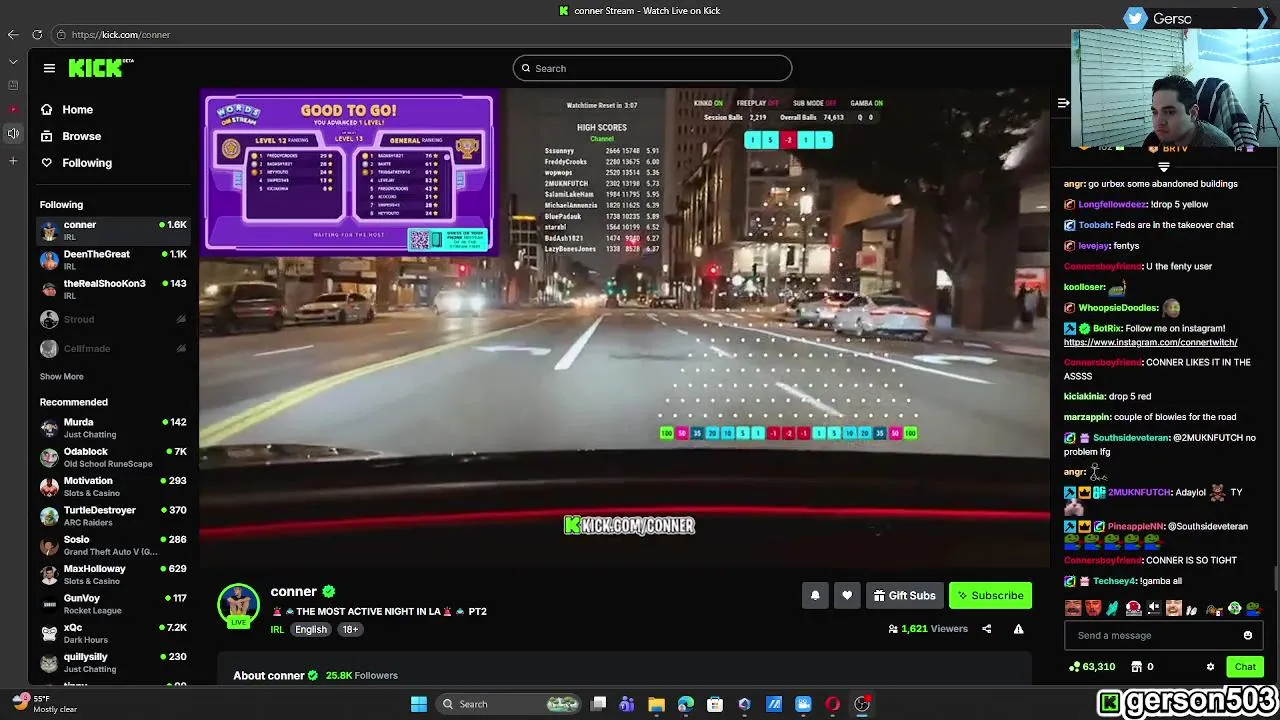Click the 63,310 channel points balance

[1092, 667]
